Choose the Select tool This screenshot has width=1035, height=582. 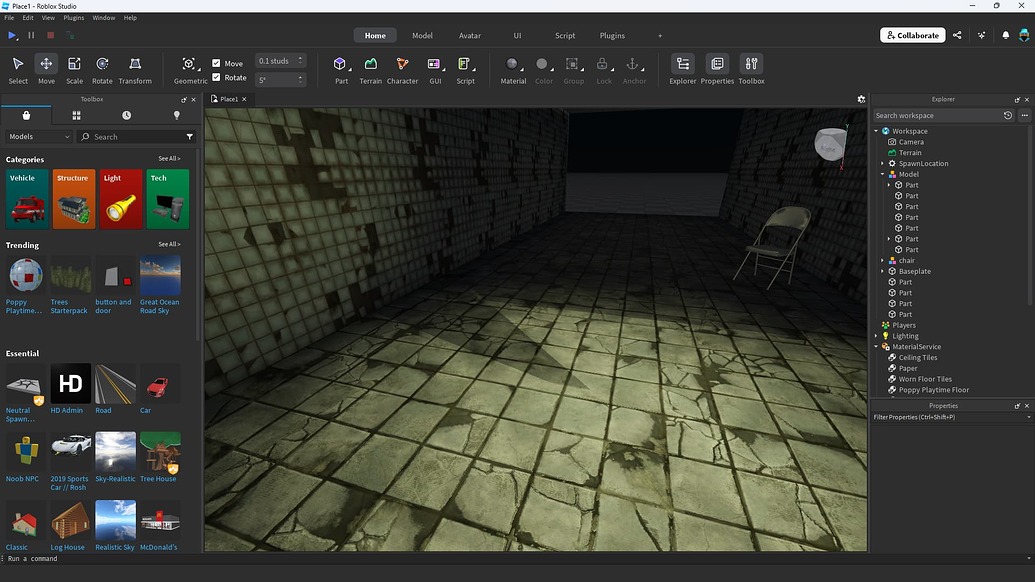point(18,69)
